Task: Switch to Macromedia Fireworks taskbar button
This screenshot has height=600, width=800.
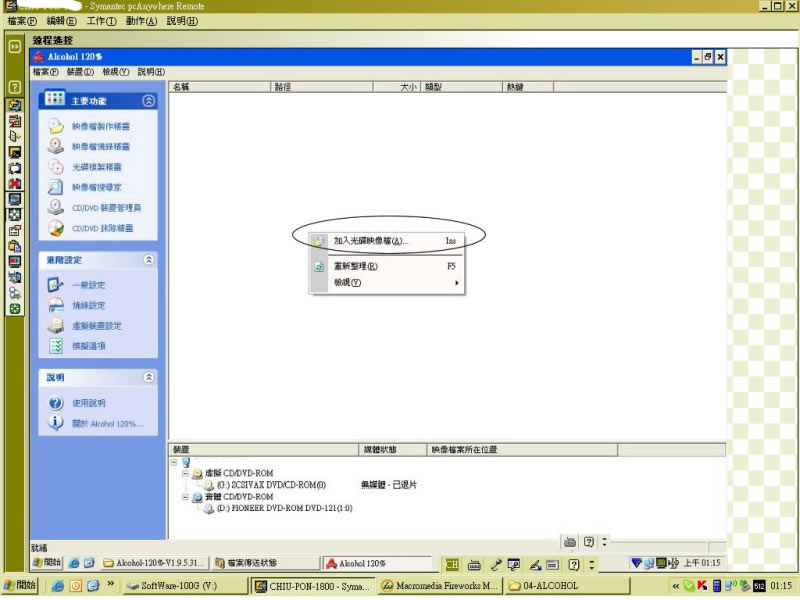Action: pos(440,586)
